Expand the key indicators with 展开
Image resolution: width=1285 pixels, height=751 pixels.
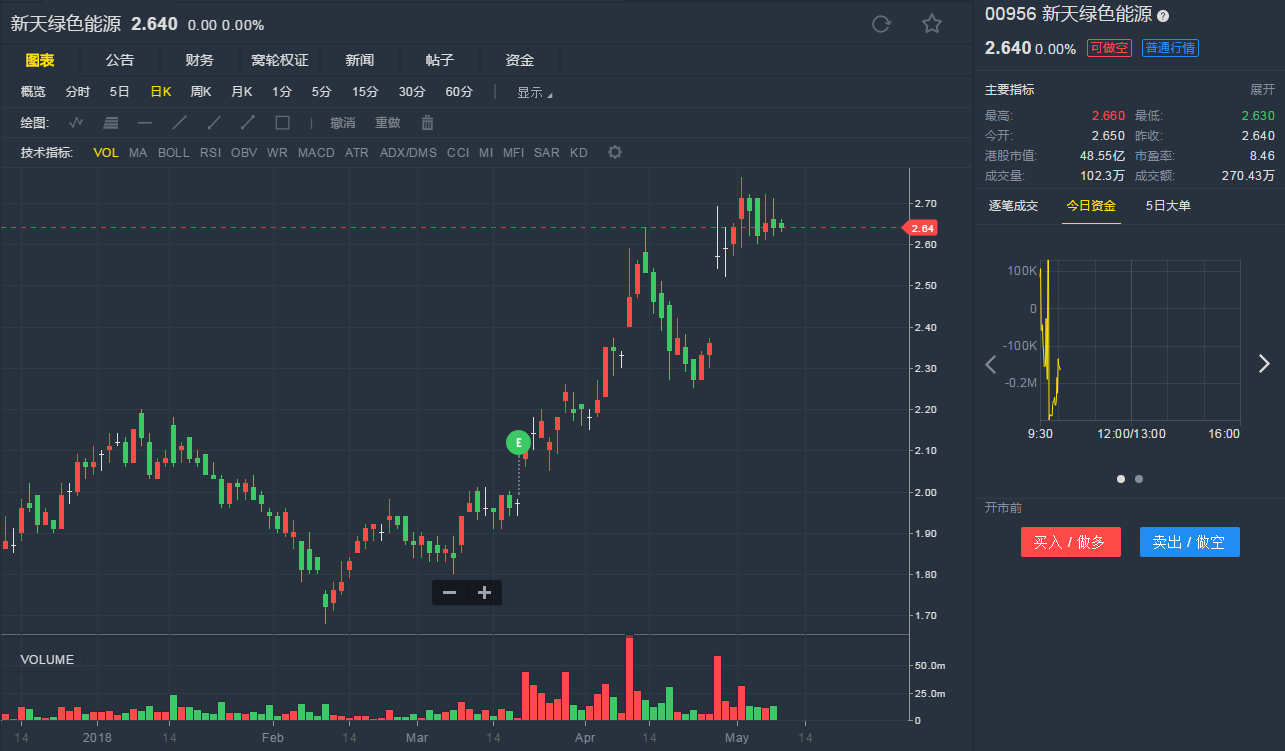point(1262,90)
